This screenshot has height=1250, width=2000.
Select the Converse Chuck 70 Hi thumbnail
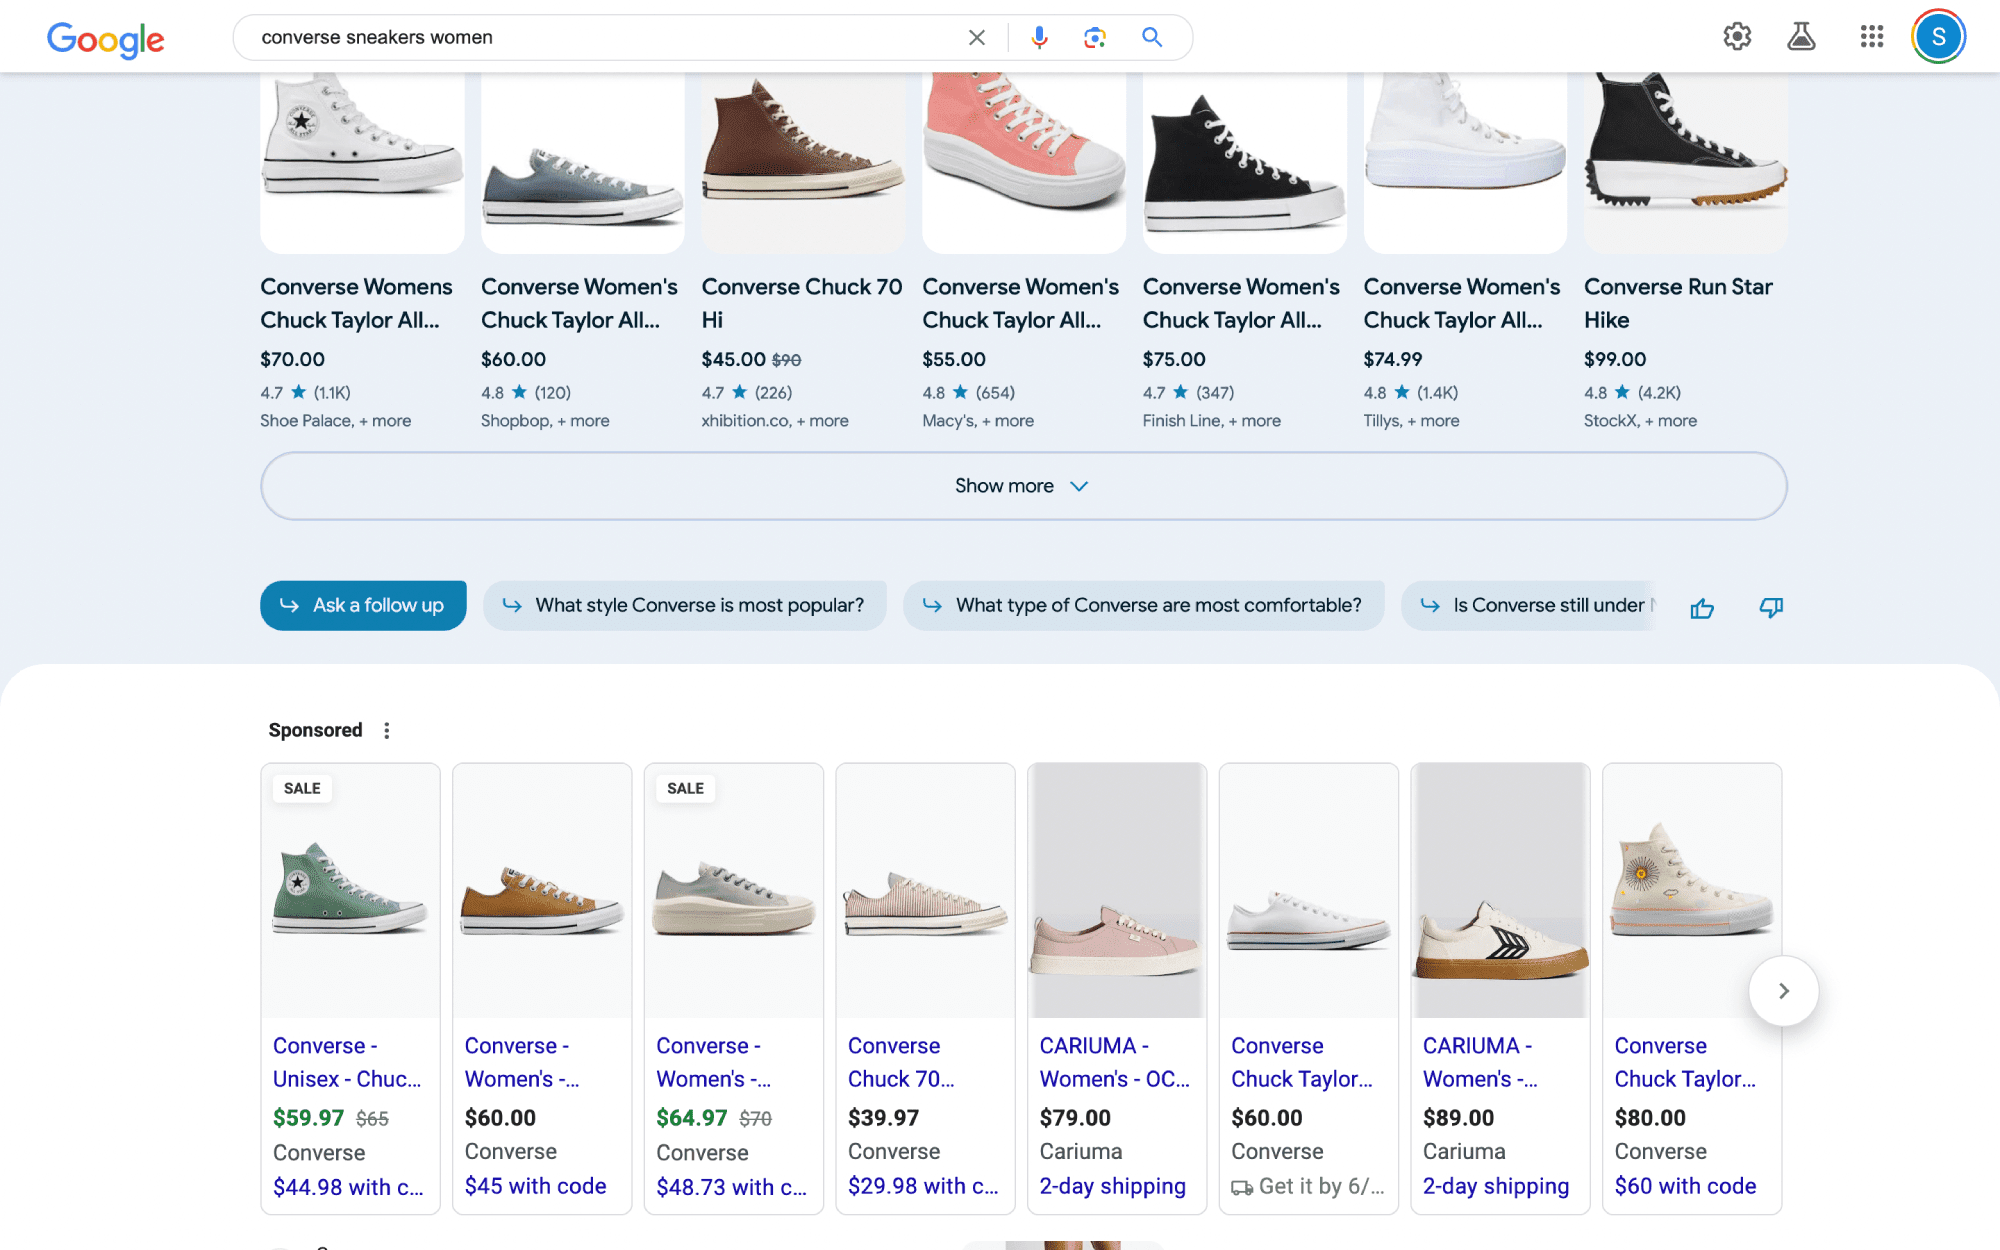pyautogui.click(x=801, y=156)
